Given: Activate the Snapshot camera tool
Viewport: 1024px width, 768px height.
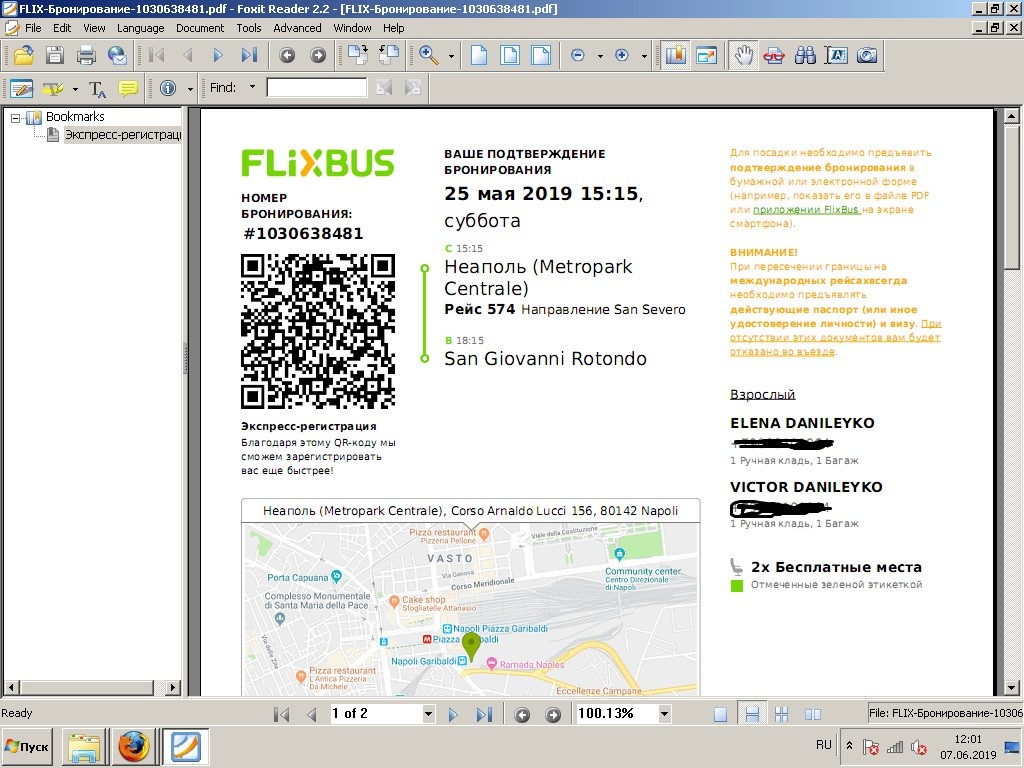Looking at the screenshot, I should pos(866,55).
